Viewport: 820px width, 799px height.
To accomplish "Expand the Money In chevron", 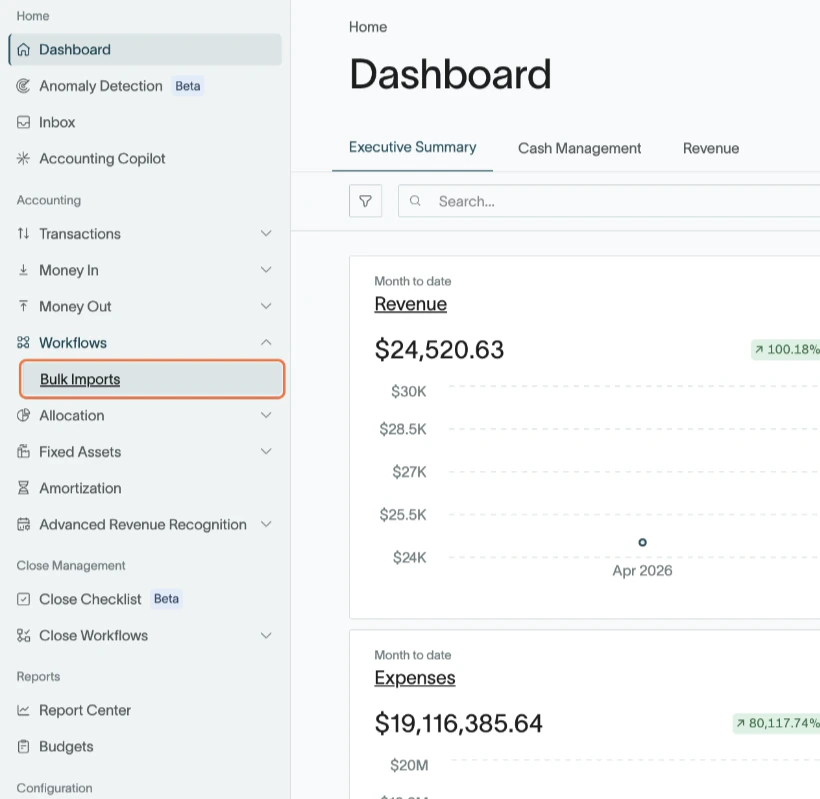I will (x=266, y=270).
